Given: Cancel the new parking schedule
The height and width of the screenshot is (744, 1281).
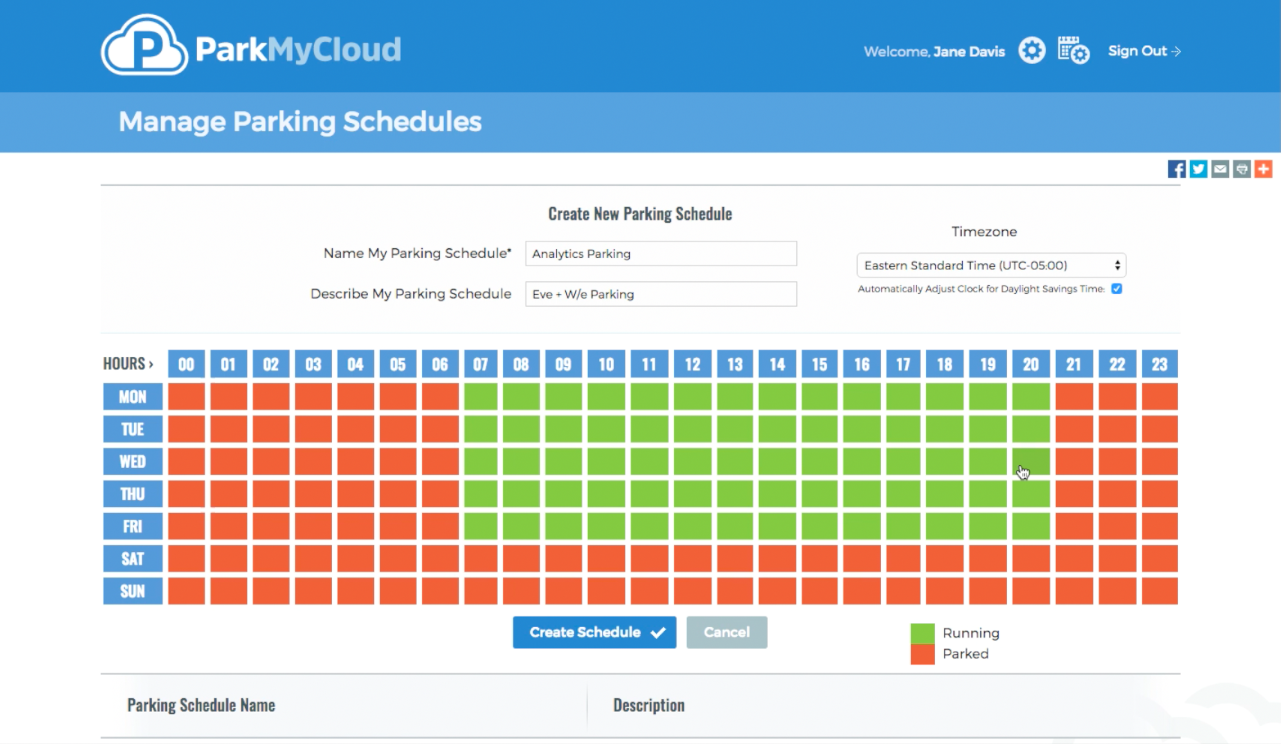Looking at the screenshot, I should 727,632.
